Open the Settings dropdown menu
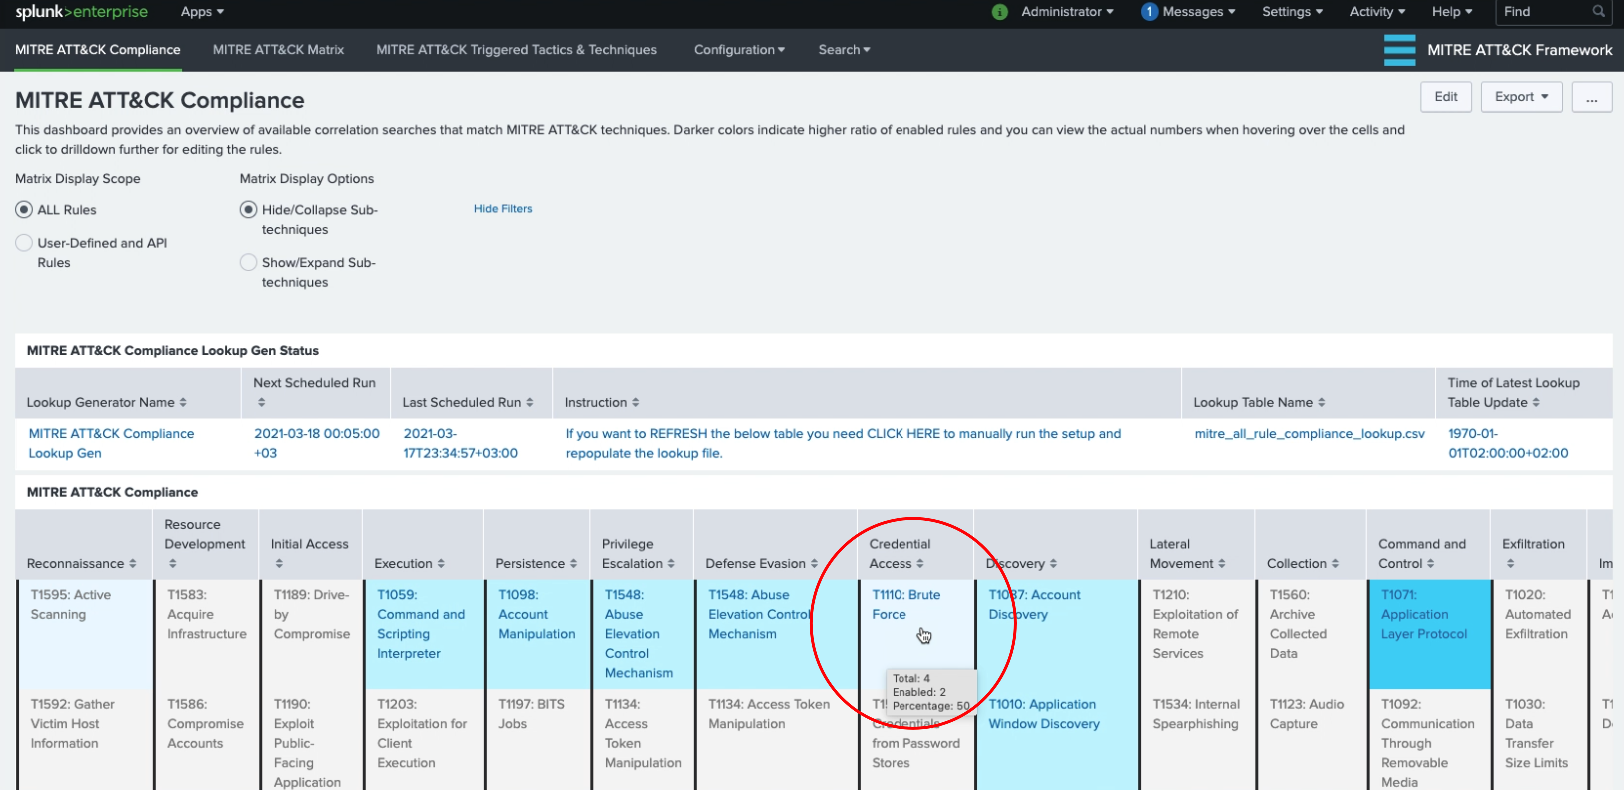 pos(1292,12)
